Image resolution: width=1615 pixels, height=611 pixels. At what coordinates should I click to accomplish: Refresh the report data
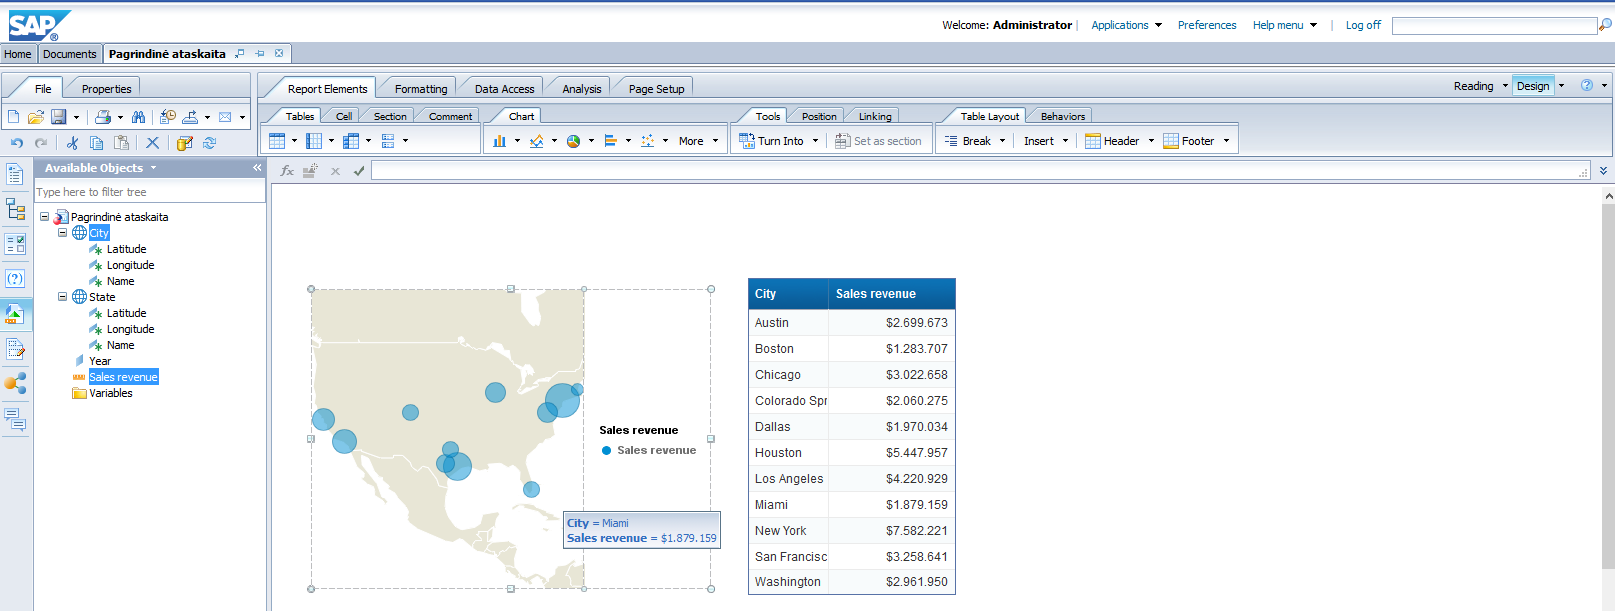tap(209, 143)
